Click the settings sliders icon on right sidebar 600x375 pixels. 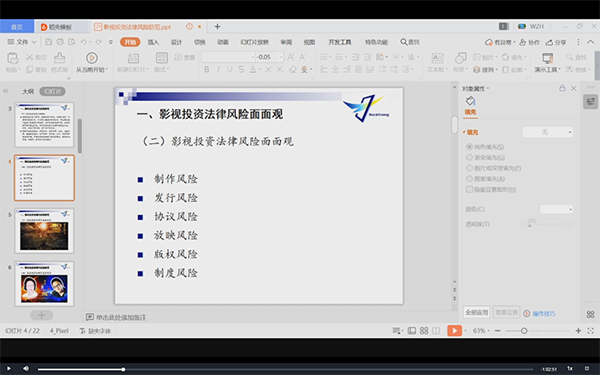coord(590,101)
